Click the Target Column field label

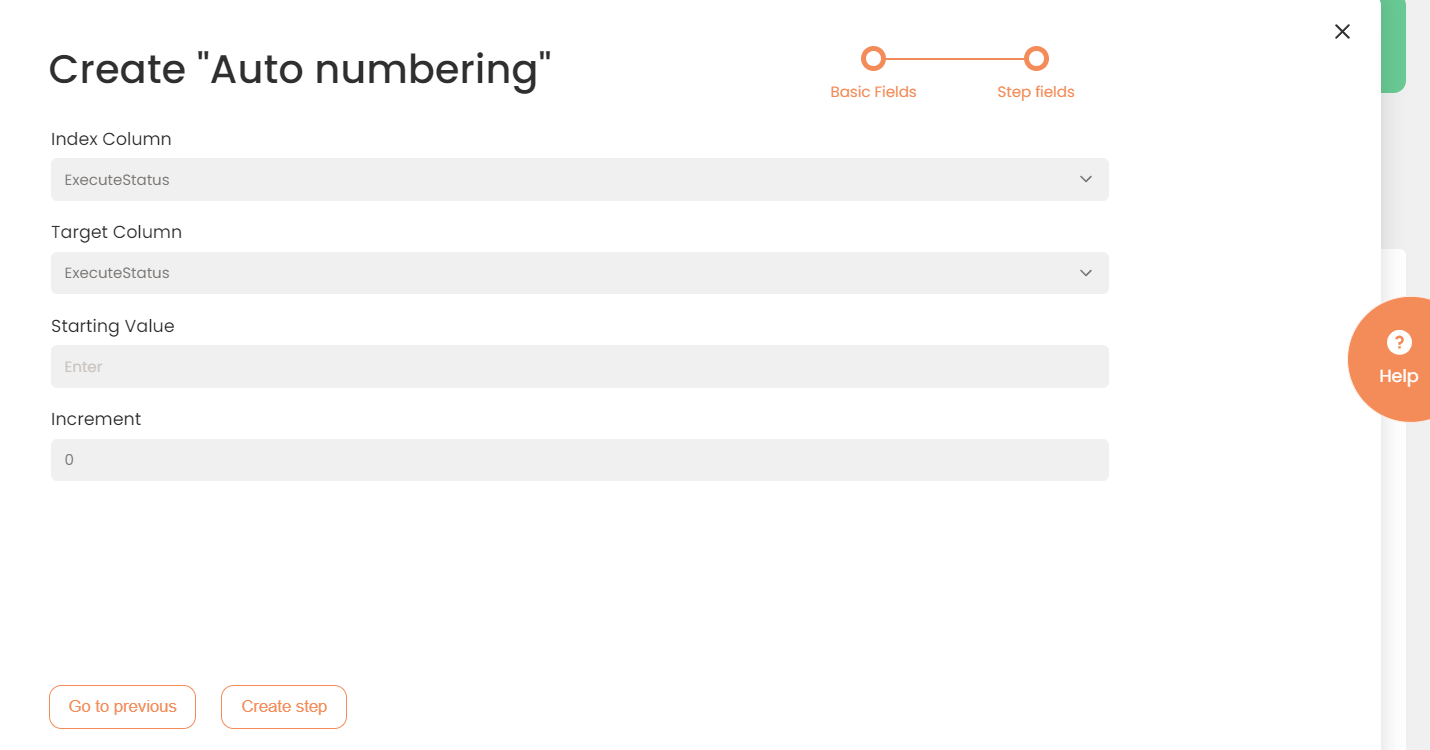116,232
